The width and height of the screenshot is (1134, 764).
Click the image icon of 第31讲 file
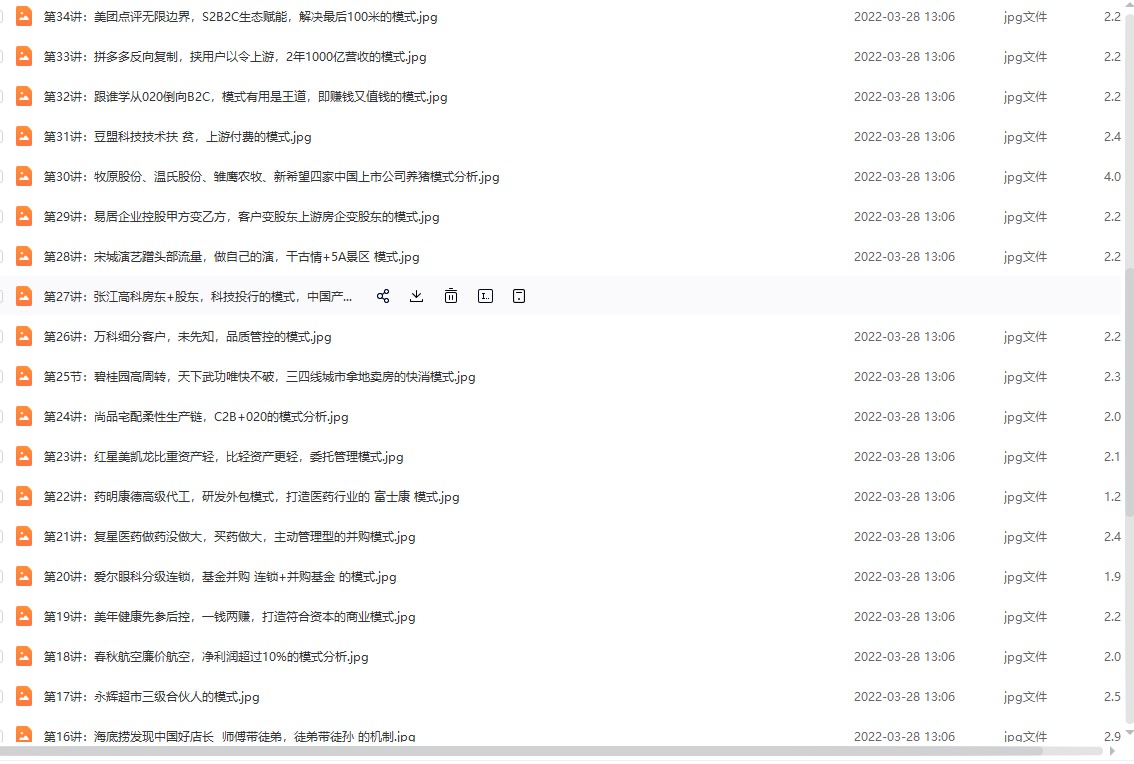tap(24, 136)
